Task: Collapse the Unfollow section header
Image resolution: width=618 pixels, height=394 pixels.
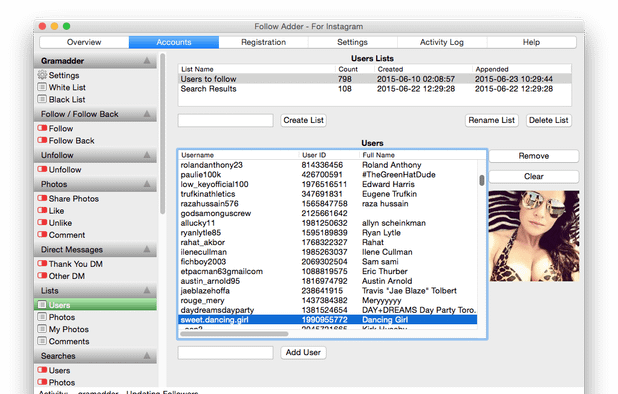Action: point(147,155)
